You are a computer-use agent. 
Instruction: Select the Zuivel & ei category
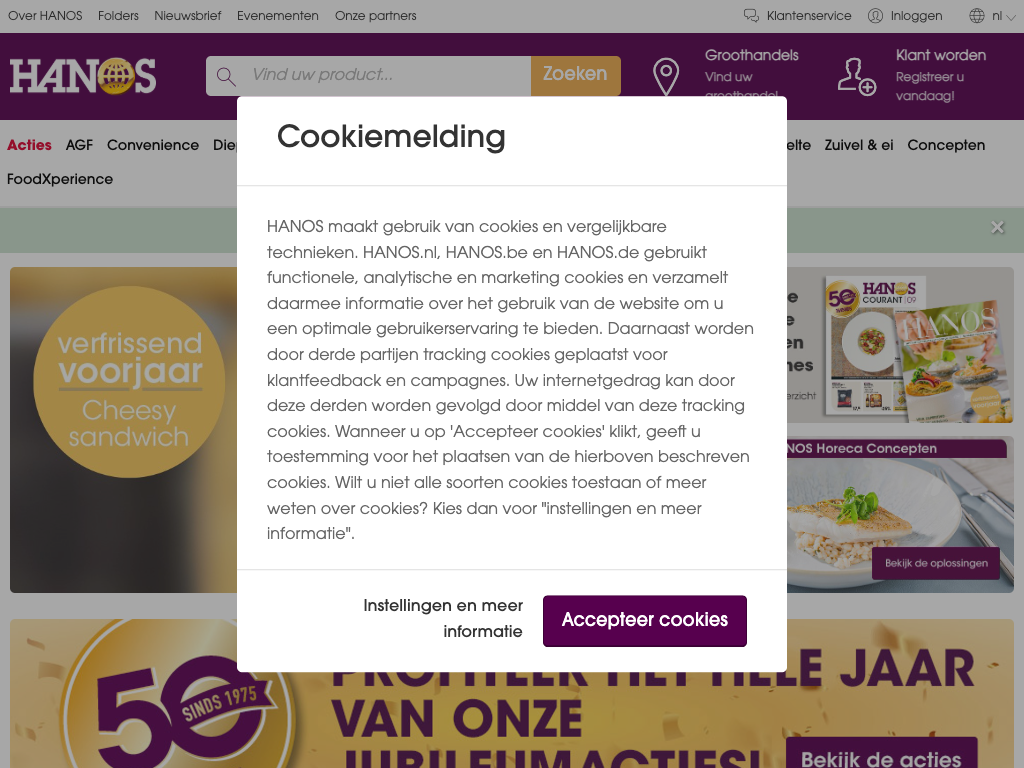pos(859,145)
